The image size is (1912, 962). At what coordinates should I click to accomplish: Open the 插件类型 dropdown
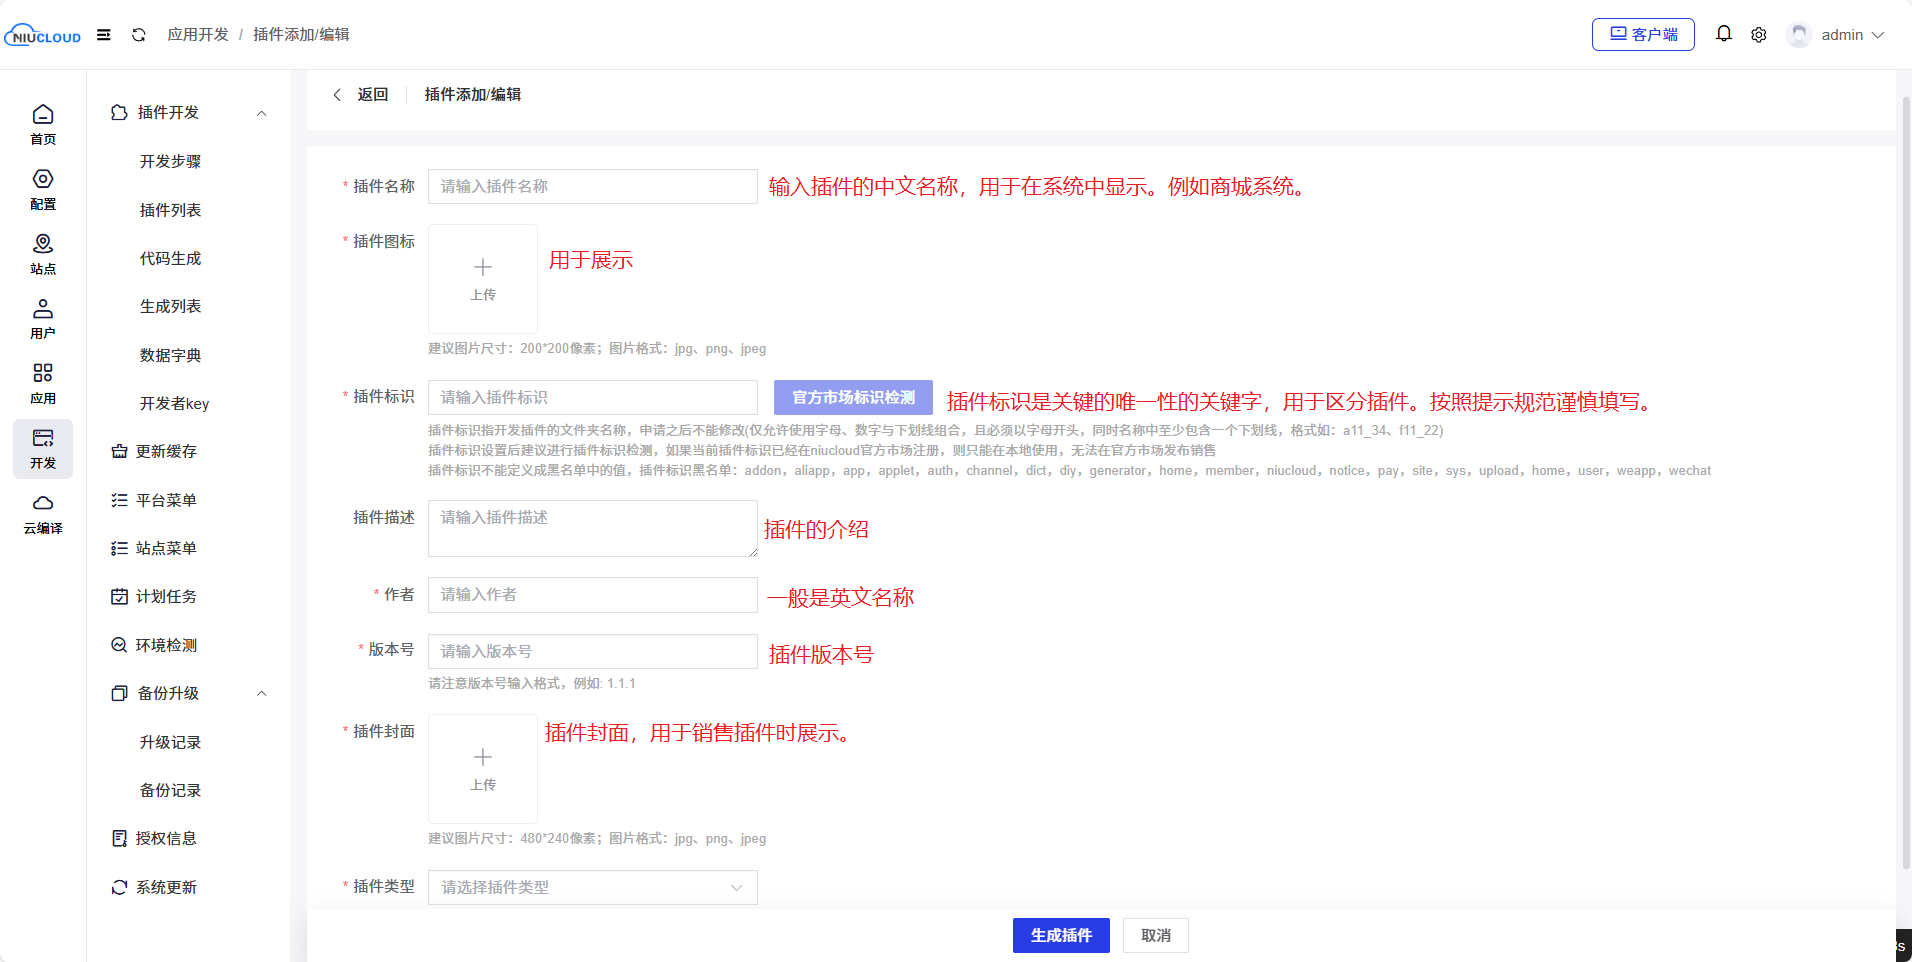592,887
